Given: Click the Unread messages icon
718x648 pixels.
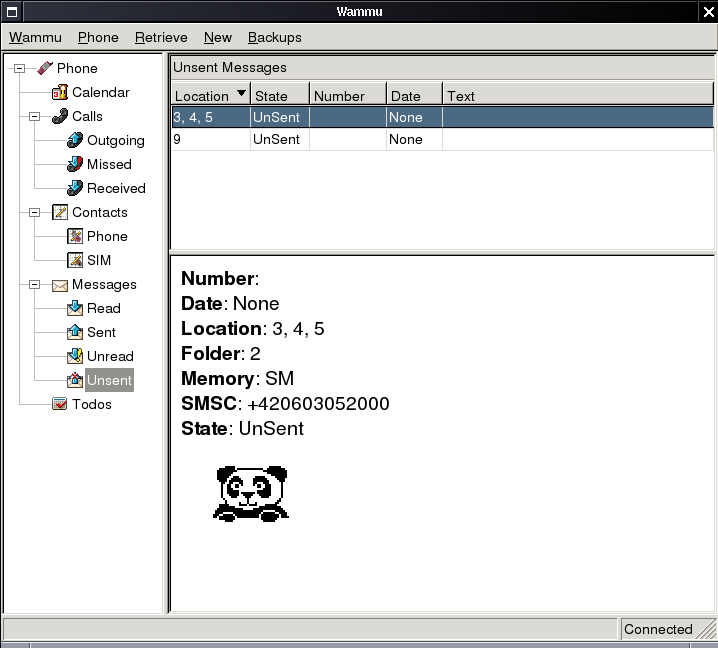Looking at the screenshot, I should point(75,356).
